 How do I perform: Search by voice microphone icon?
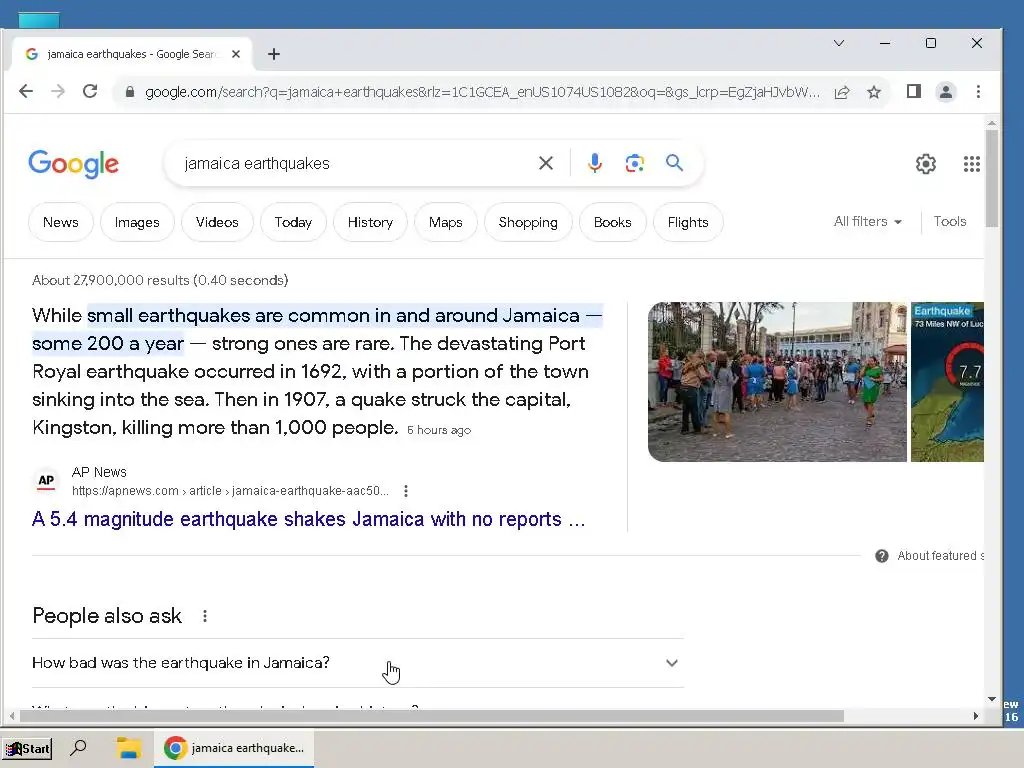pyautogui.click(x=594, y=163)
